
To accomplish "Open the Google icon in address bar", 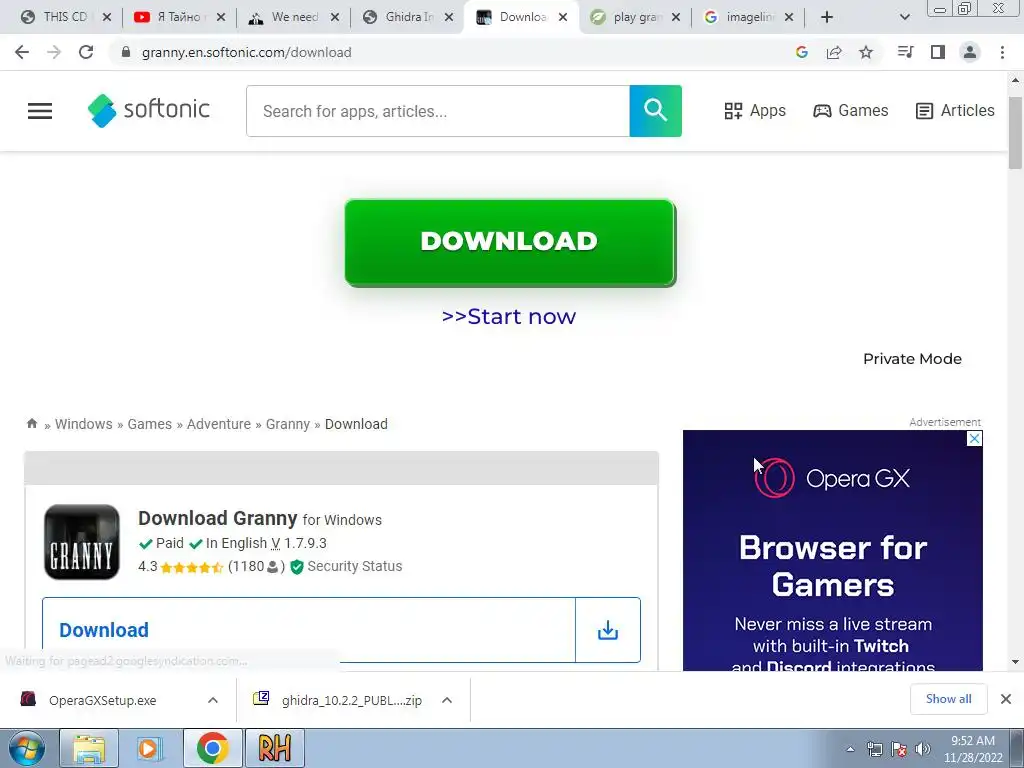I will pos(802,52).
